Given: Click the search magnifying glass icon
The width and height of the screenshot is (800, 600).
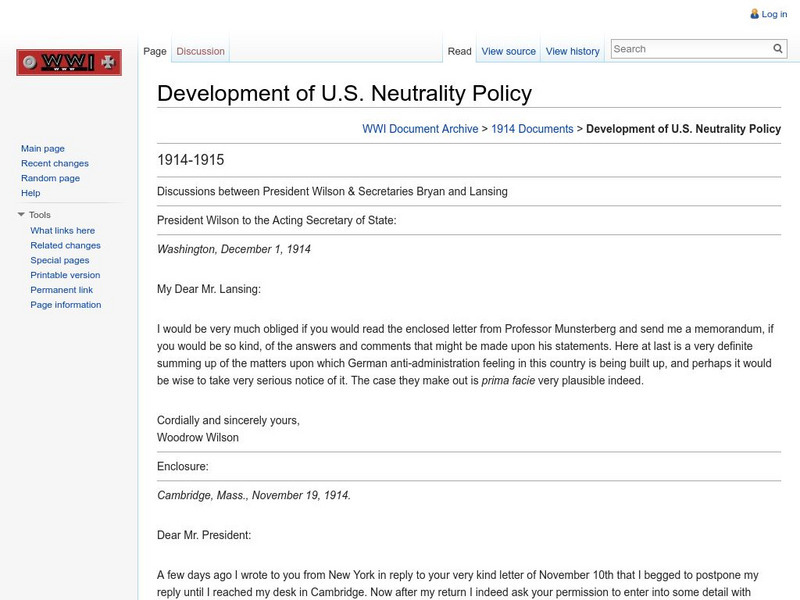Looking at the screenshot, I should pyautogui.click(x=777, y=48).
